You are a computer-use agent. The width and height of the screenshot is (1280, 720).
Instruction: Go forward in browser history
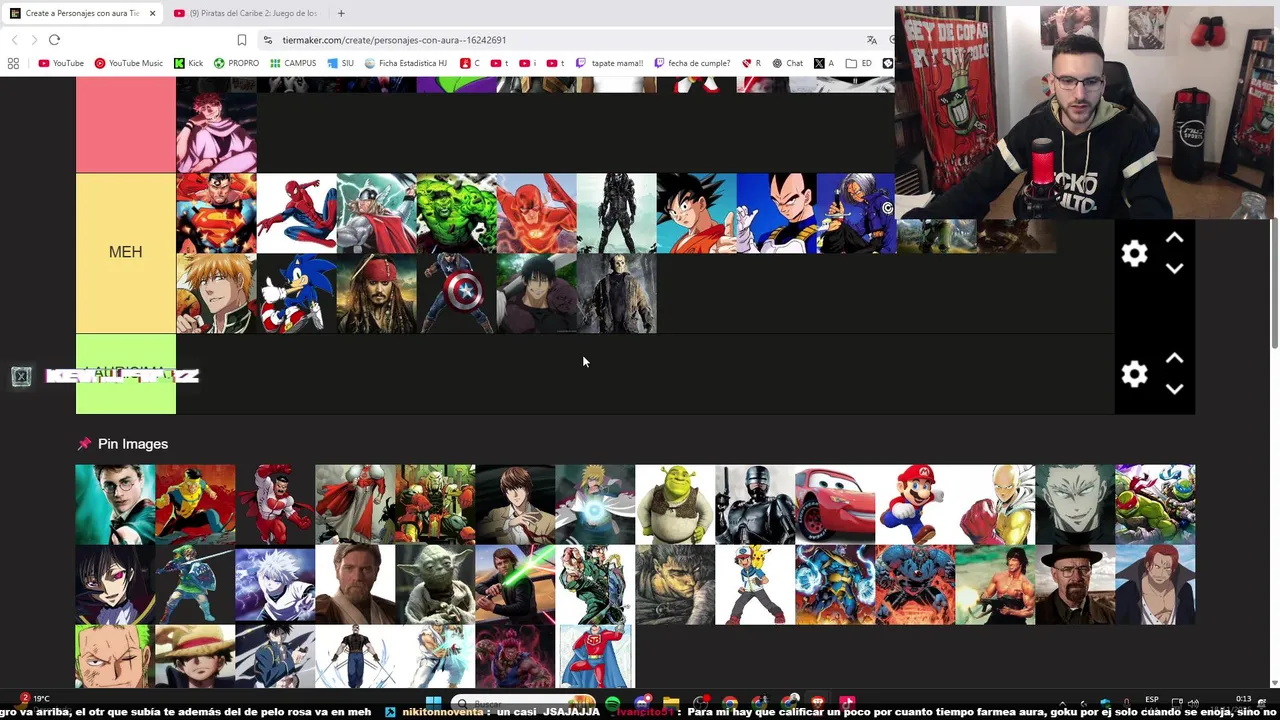point(34,40)
